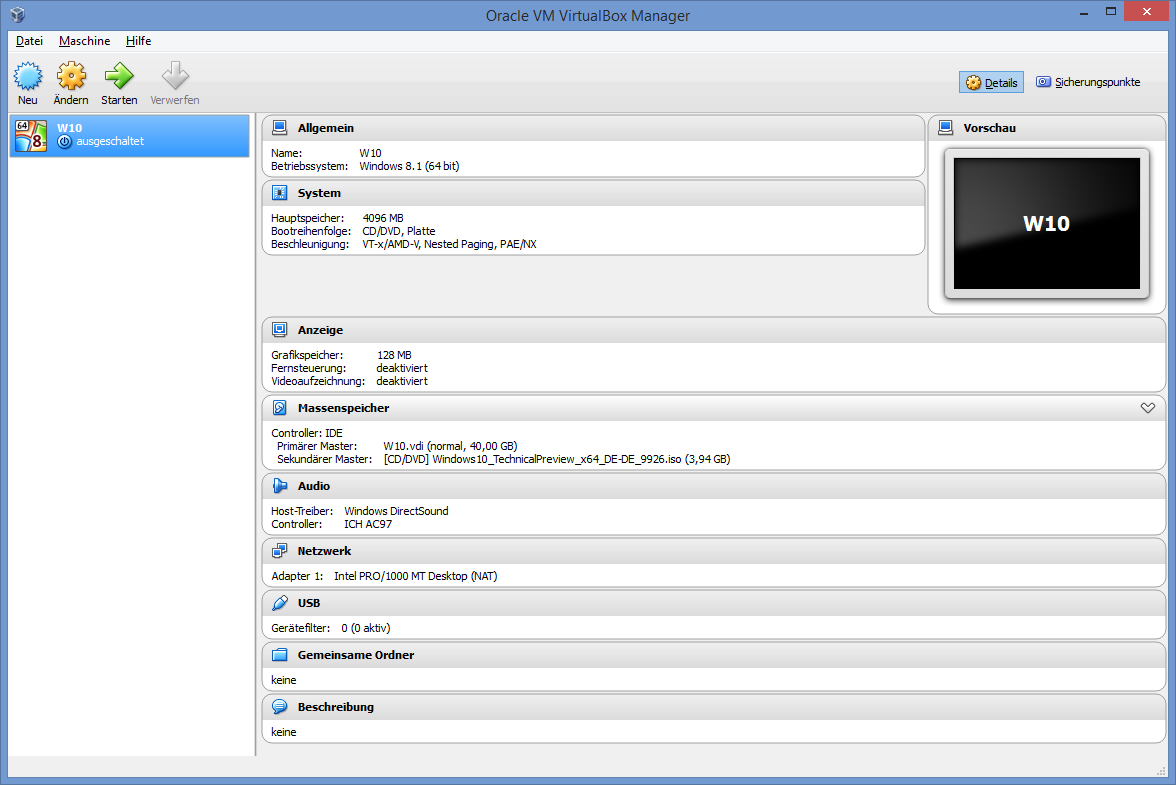
Task: Minimize the VirtualBox Manager window
Action: coord(1084,12)
